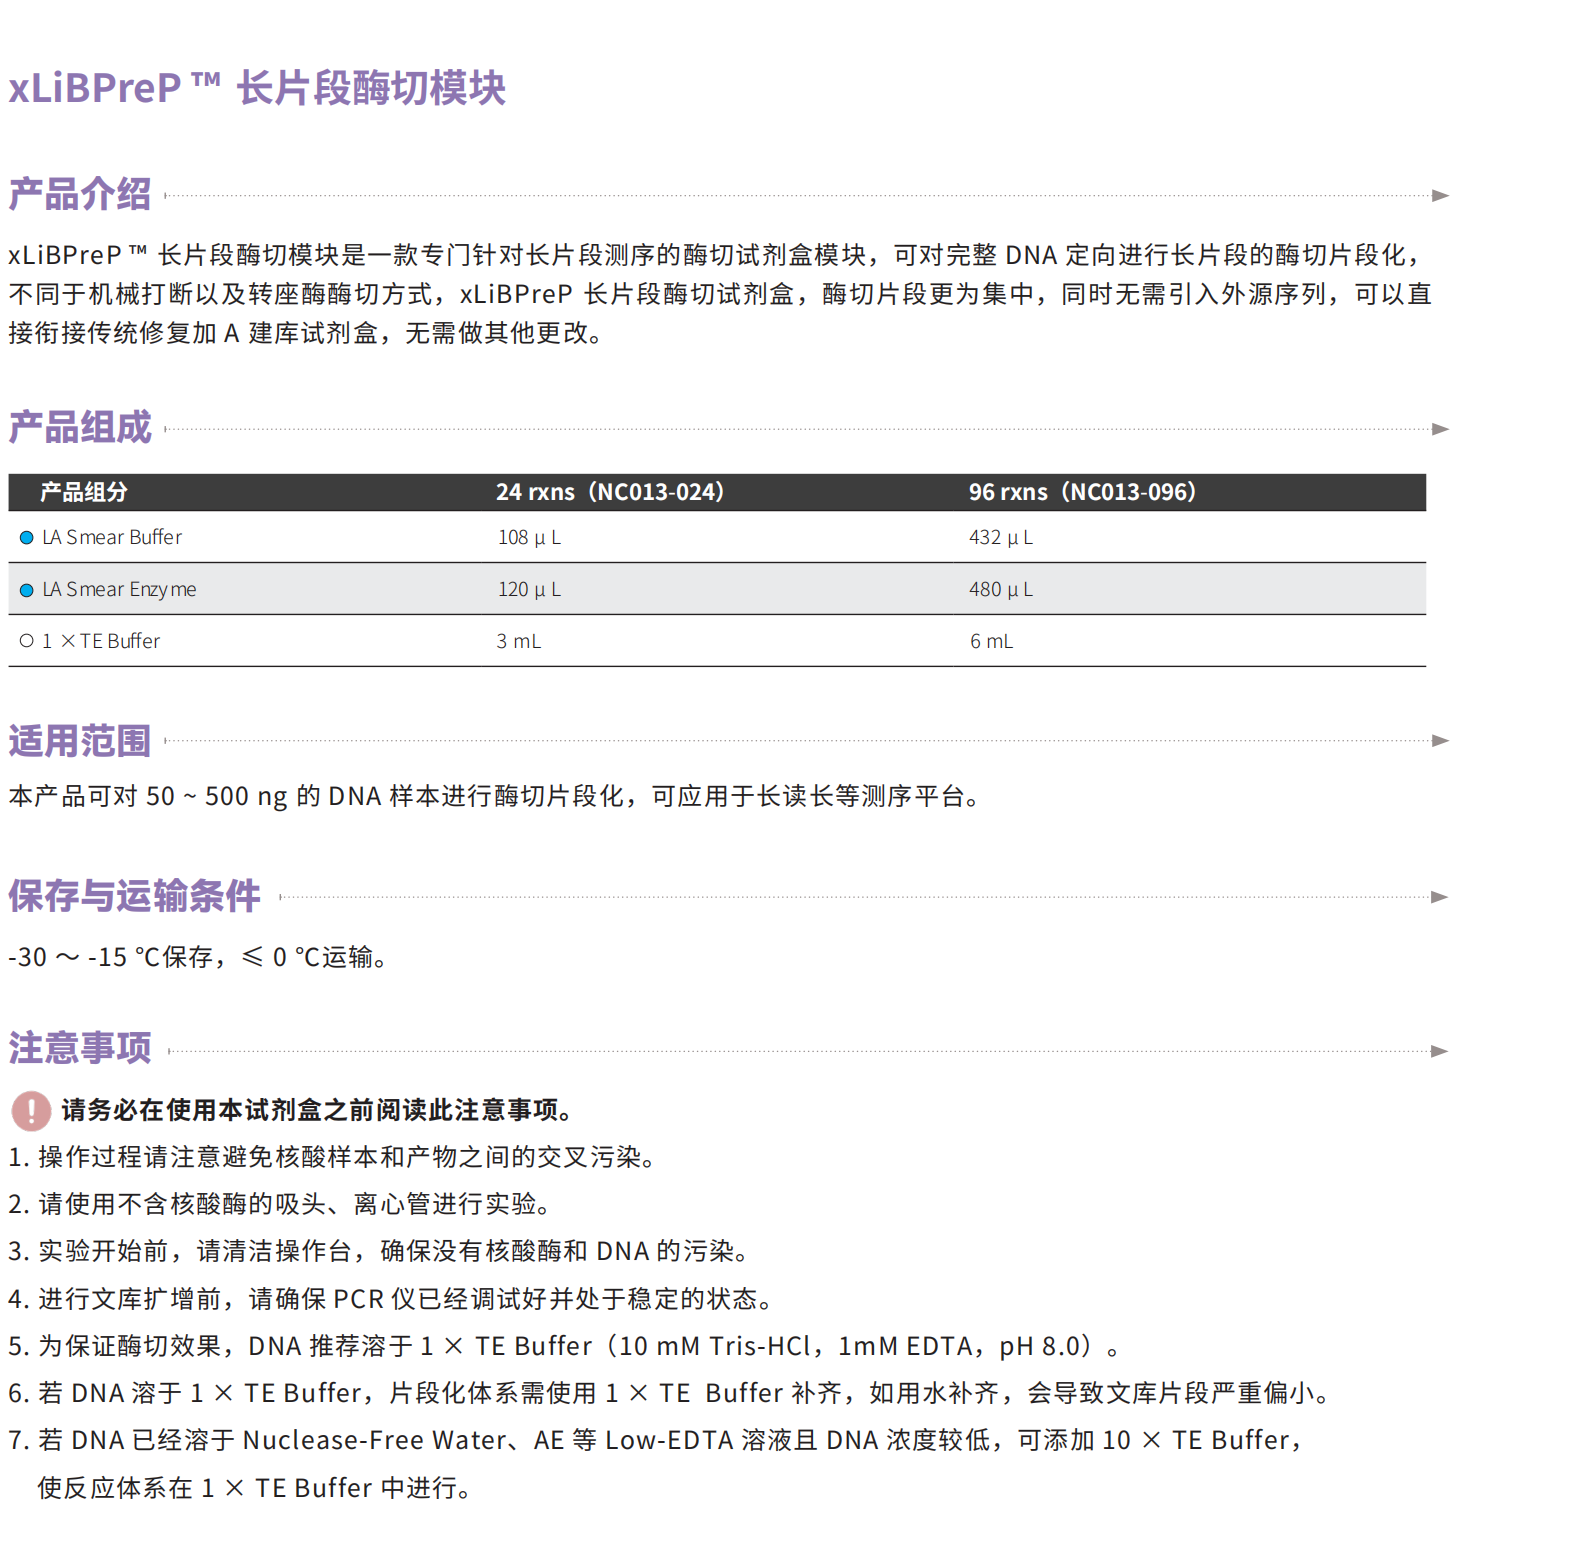The image size is (1572, 1563).
Task: Click the 96 rxns (NC013-096) column header
Action: [x=1082, y=492]
